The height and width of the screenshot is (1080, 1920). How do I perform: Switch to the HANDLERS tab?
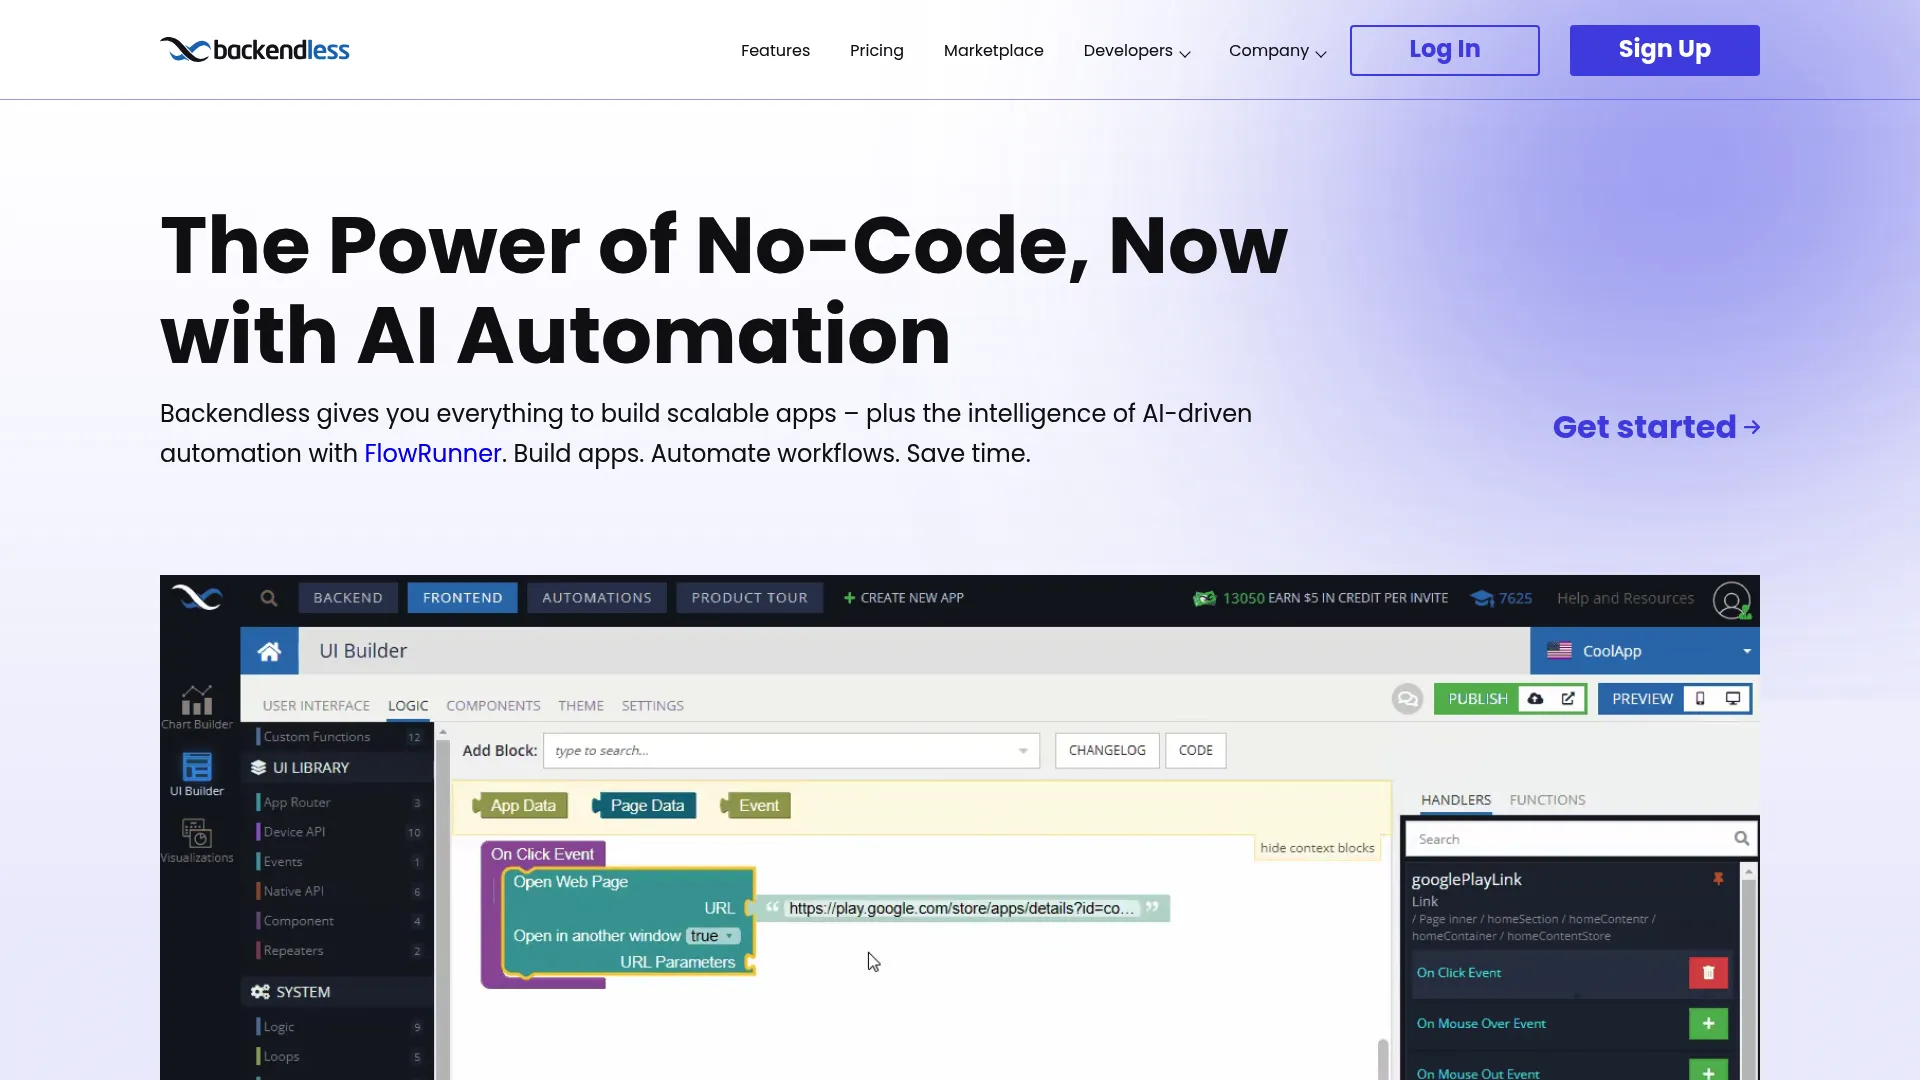(x=1455, y=800)
